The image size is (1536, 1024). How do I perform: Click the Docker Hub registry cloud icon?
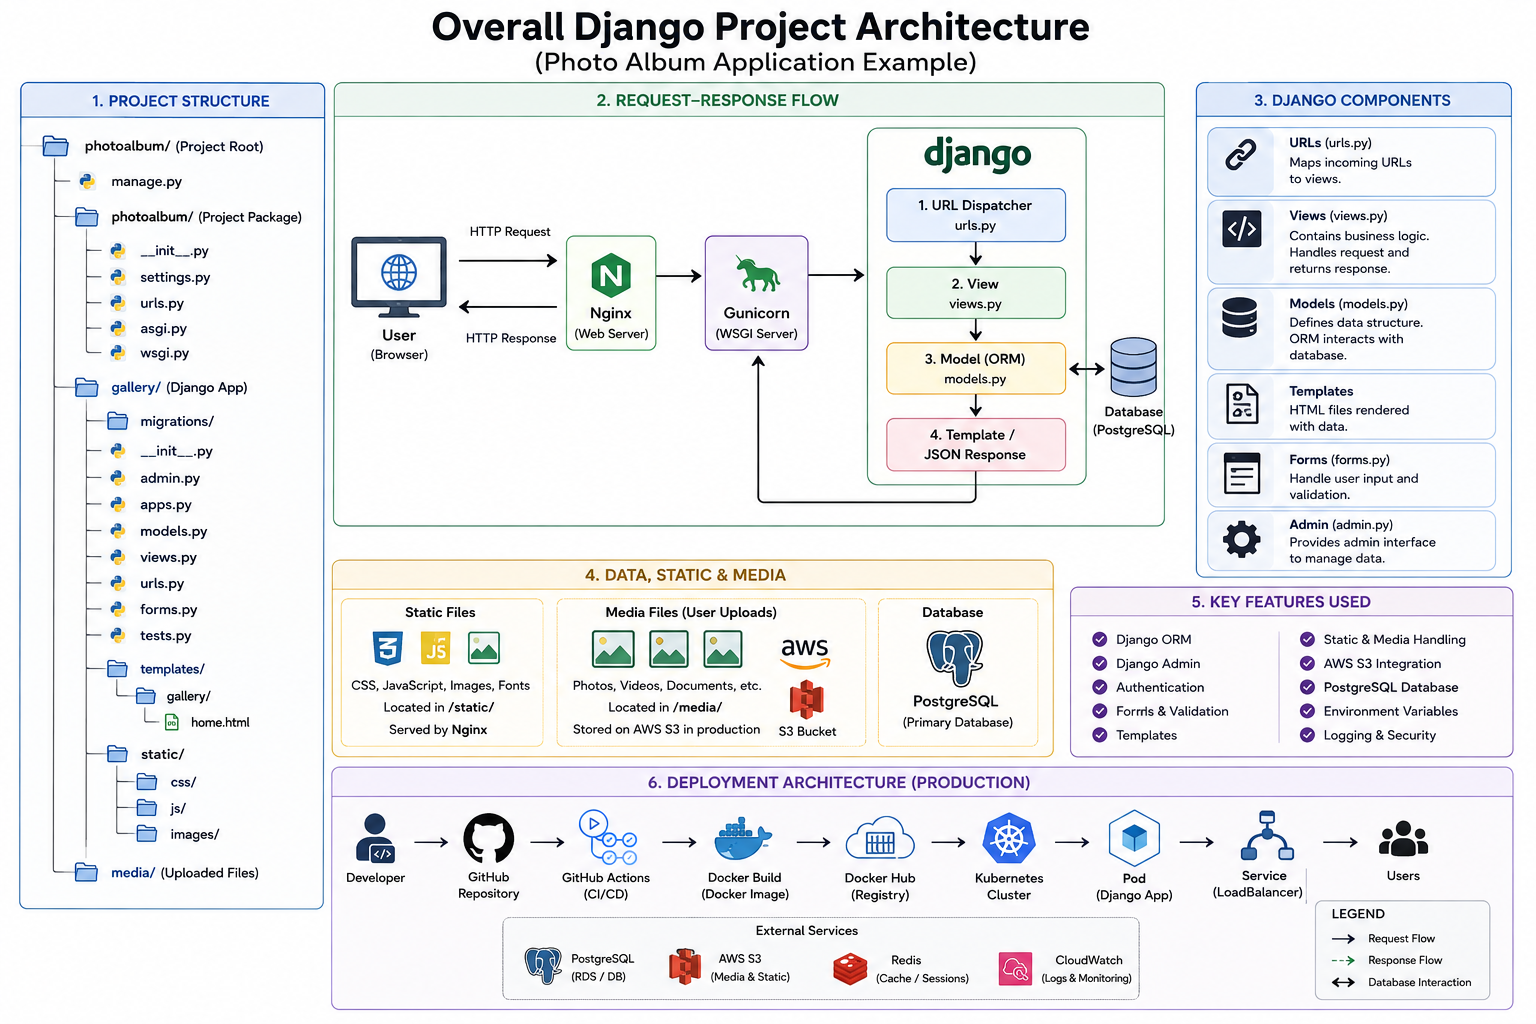pos(880,839)
